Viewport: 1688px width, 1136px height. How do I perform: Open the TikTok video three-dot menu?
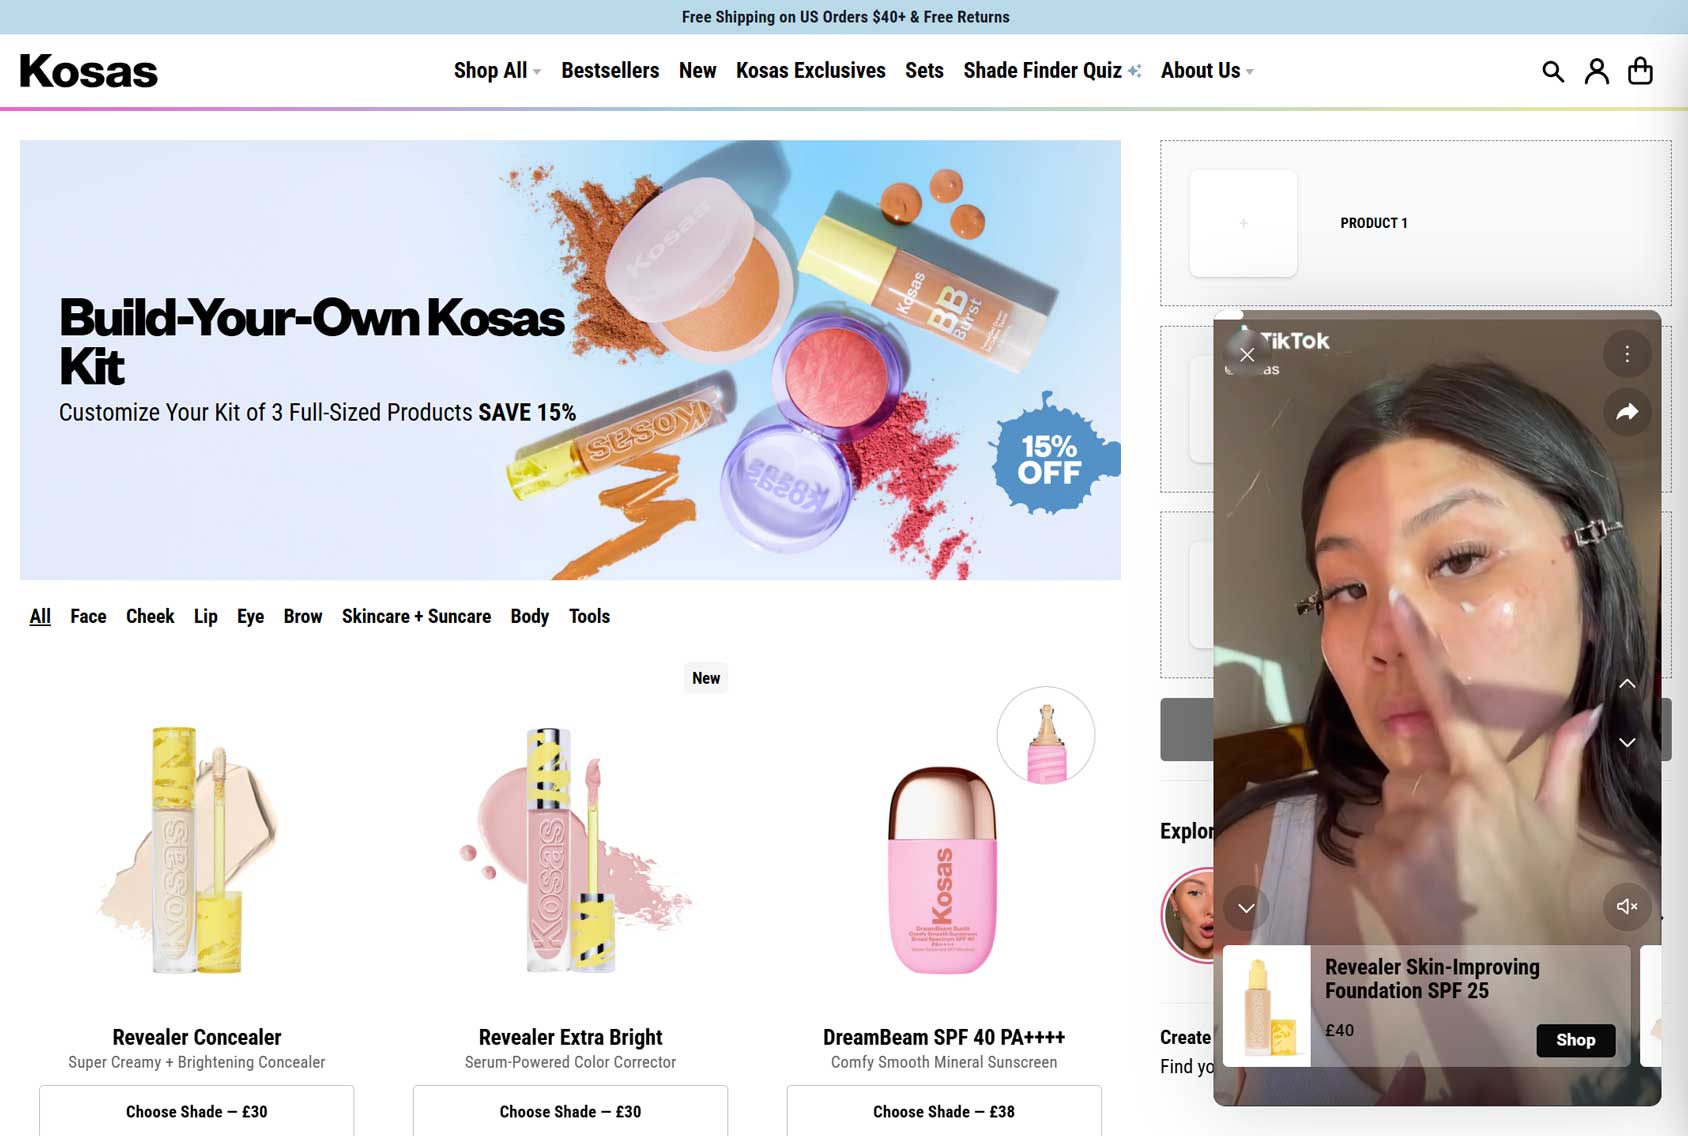tap(1627, 354)
